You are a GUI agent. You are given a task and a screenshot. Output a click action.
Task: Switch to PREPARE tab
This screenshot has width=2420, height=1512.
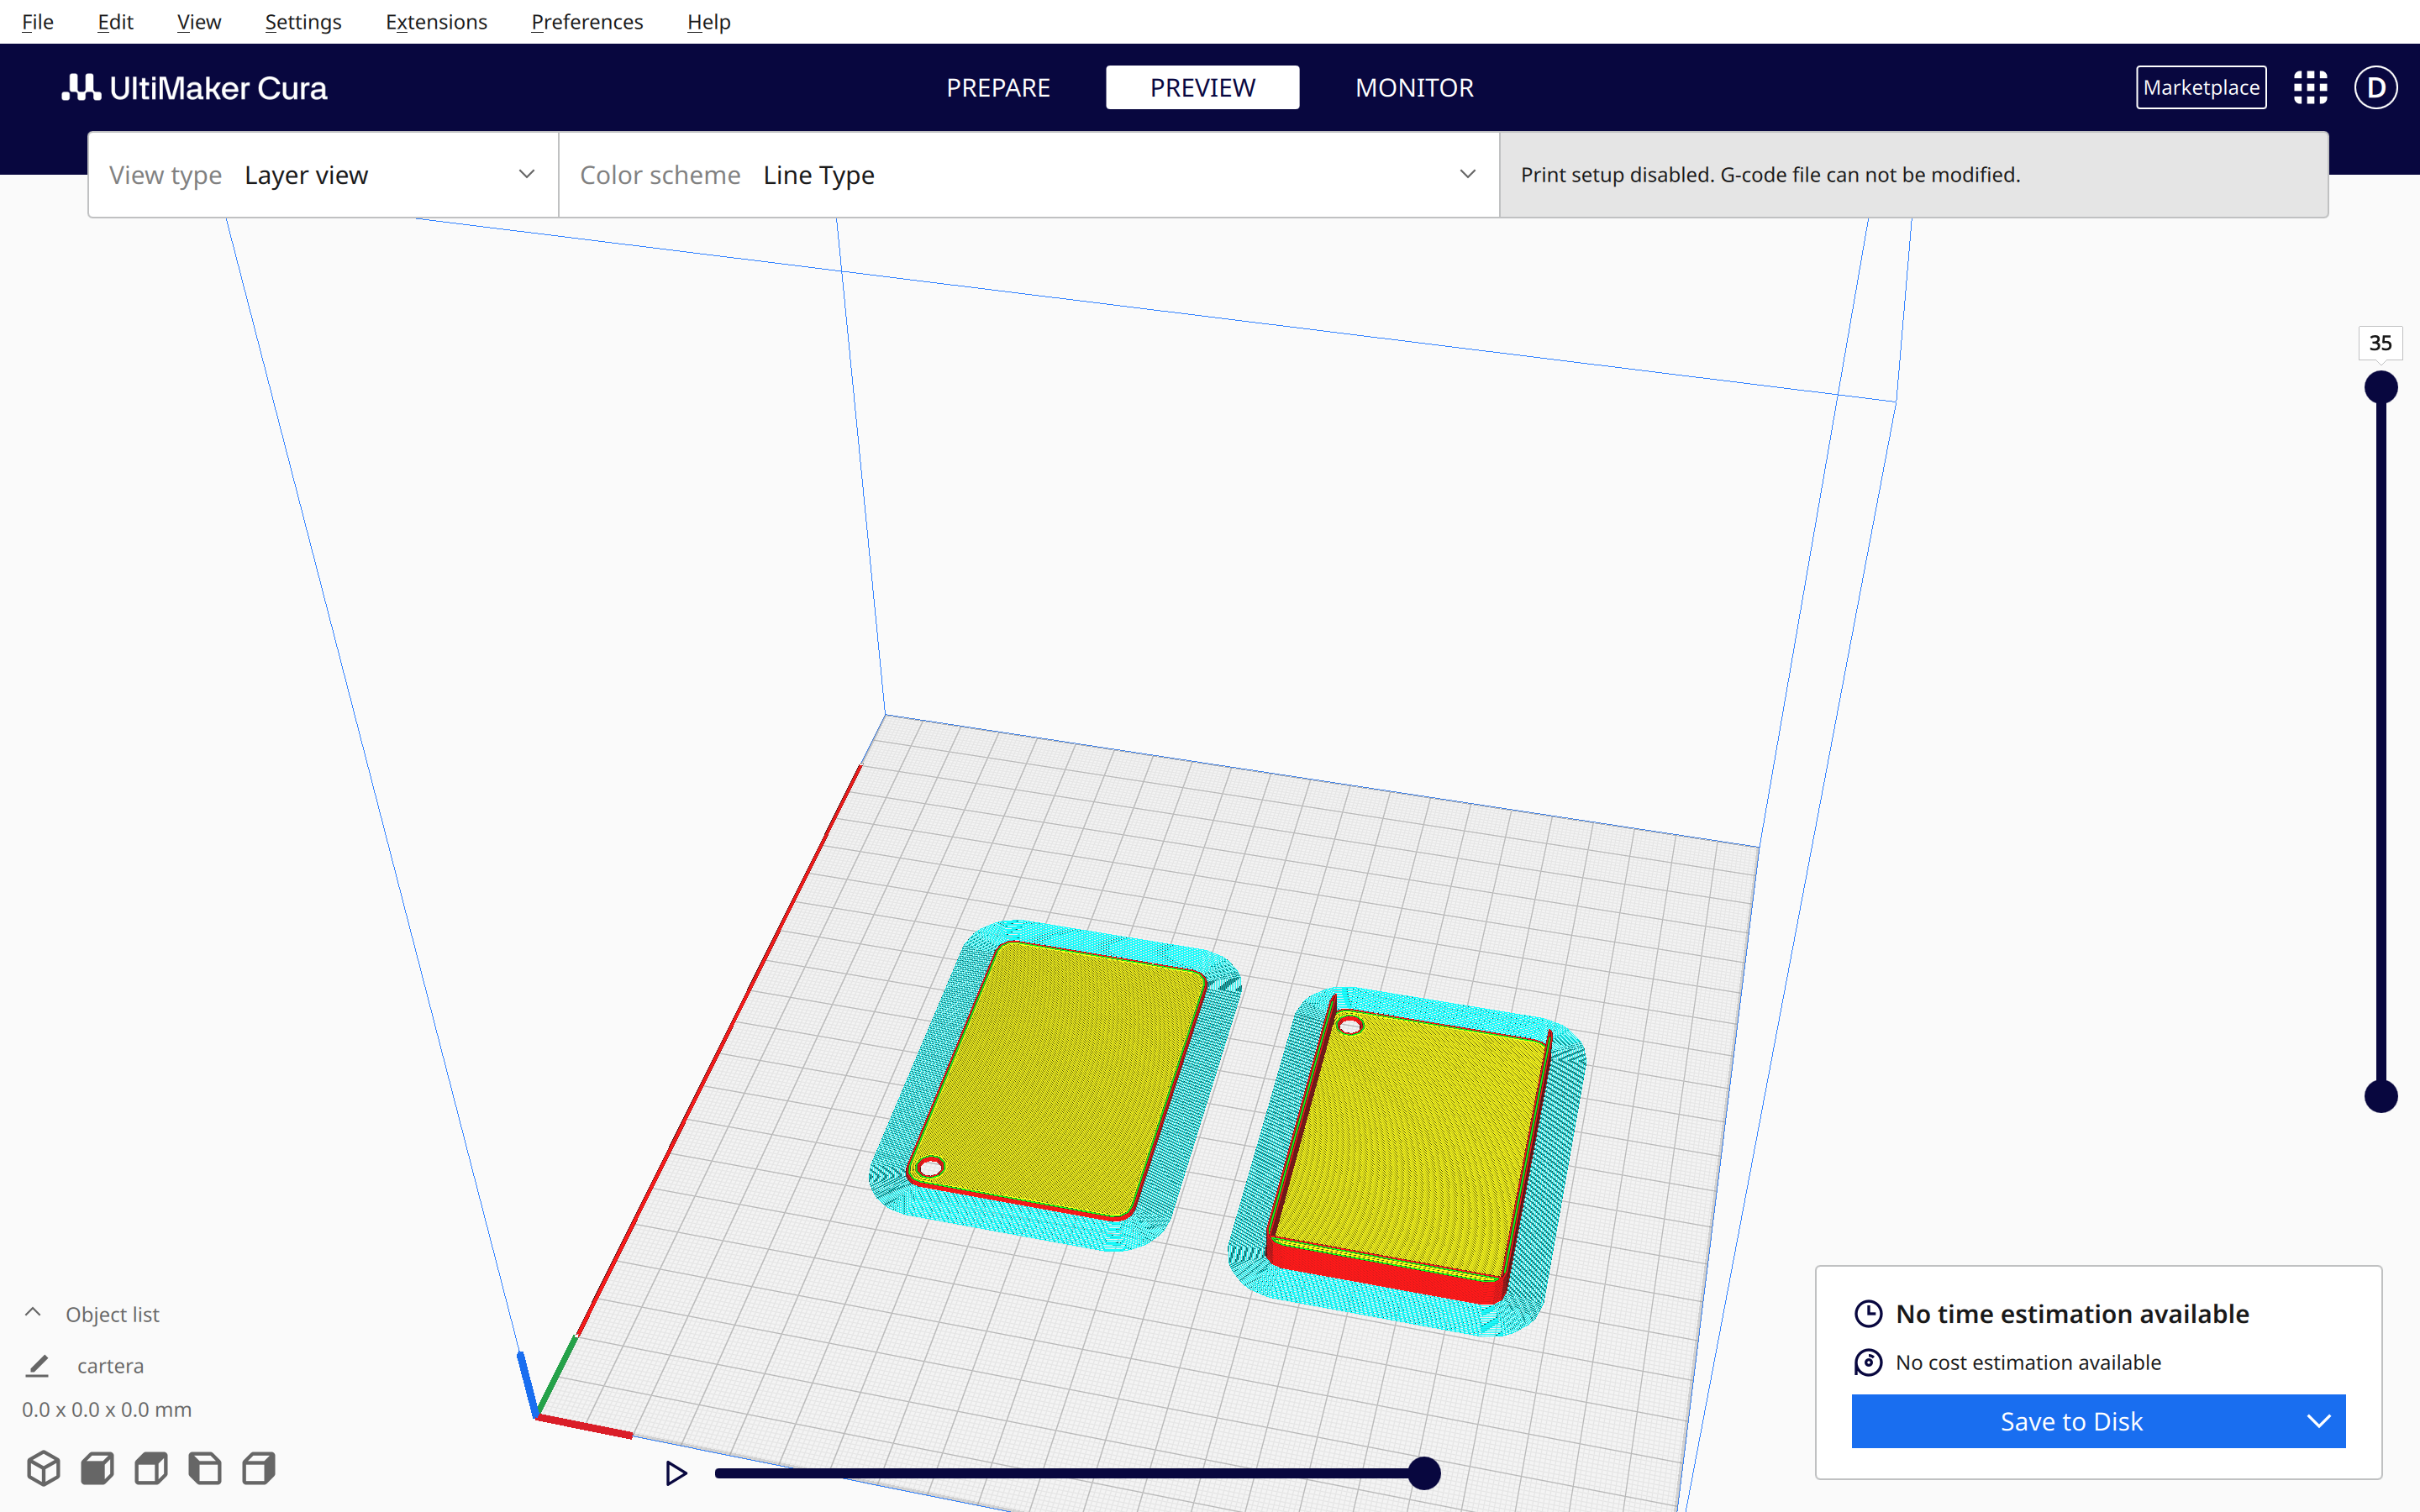998,87
